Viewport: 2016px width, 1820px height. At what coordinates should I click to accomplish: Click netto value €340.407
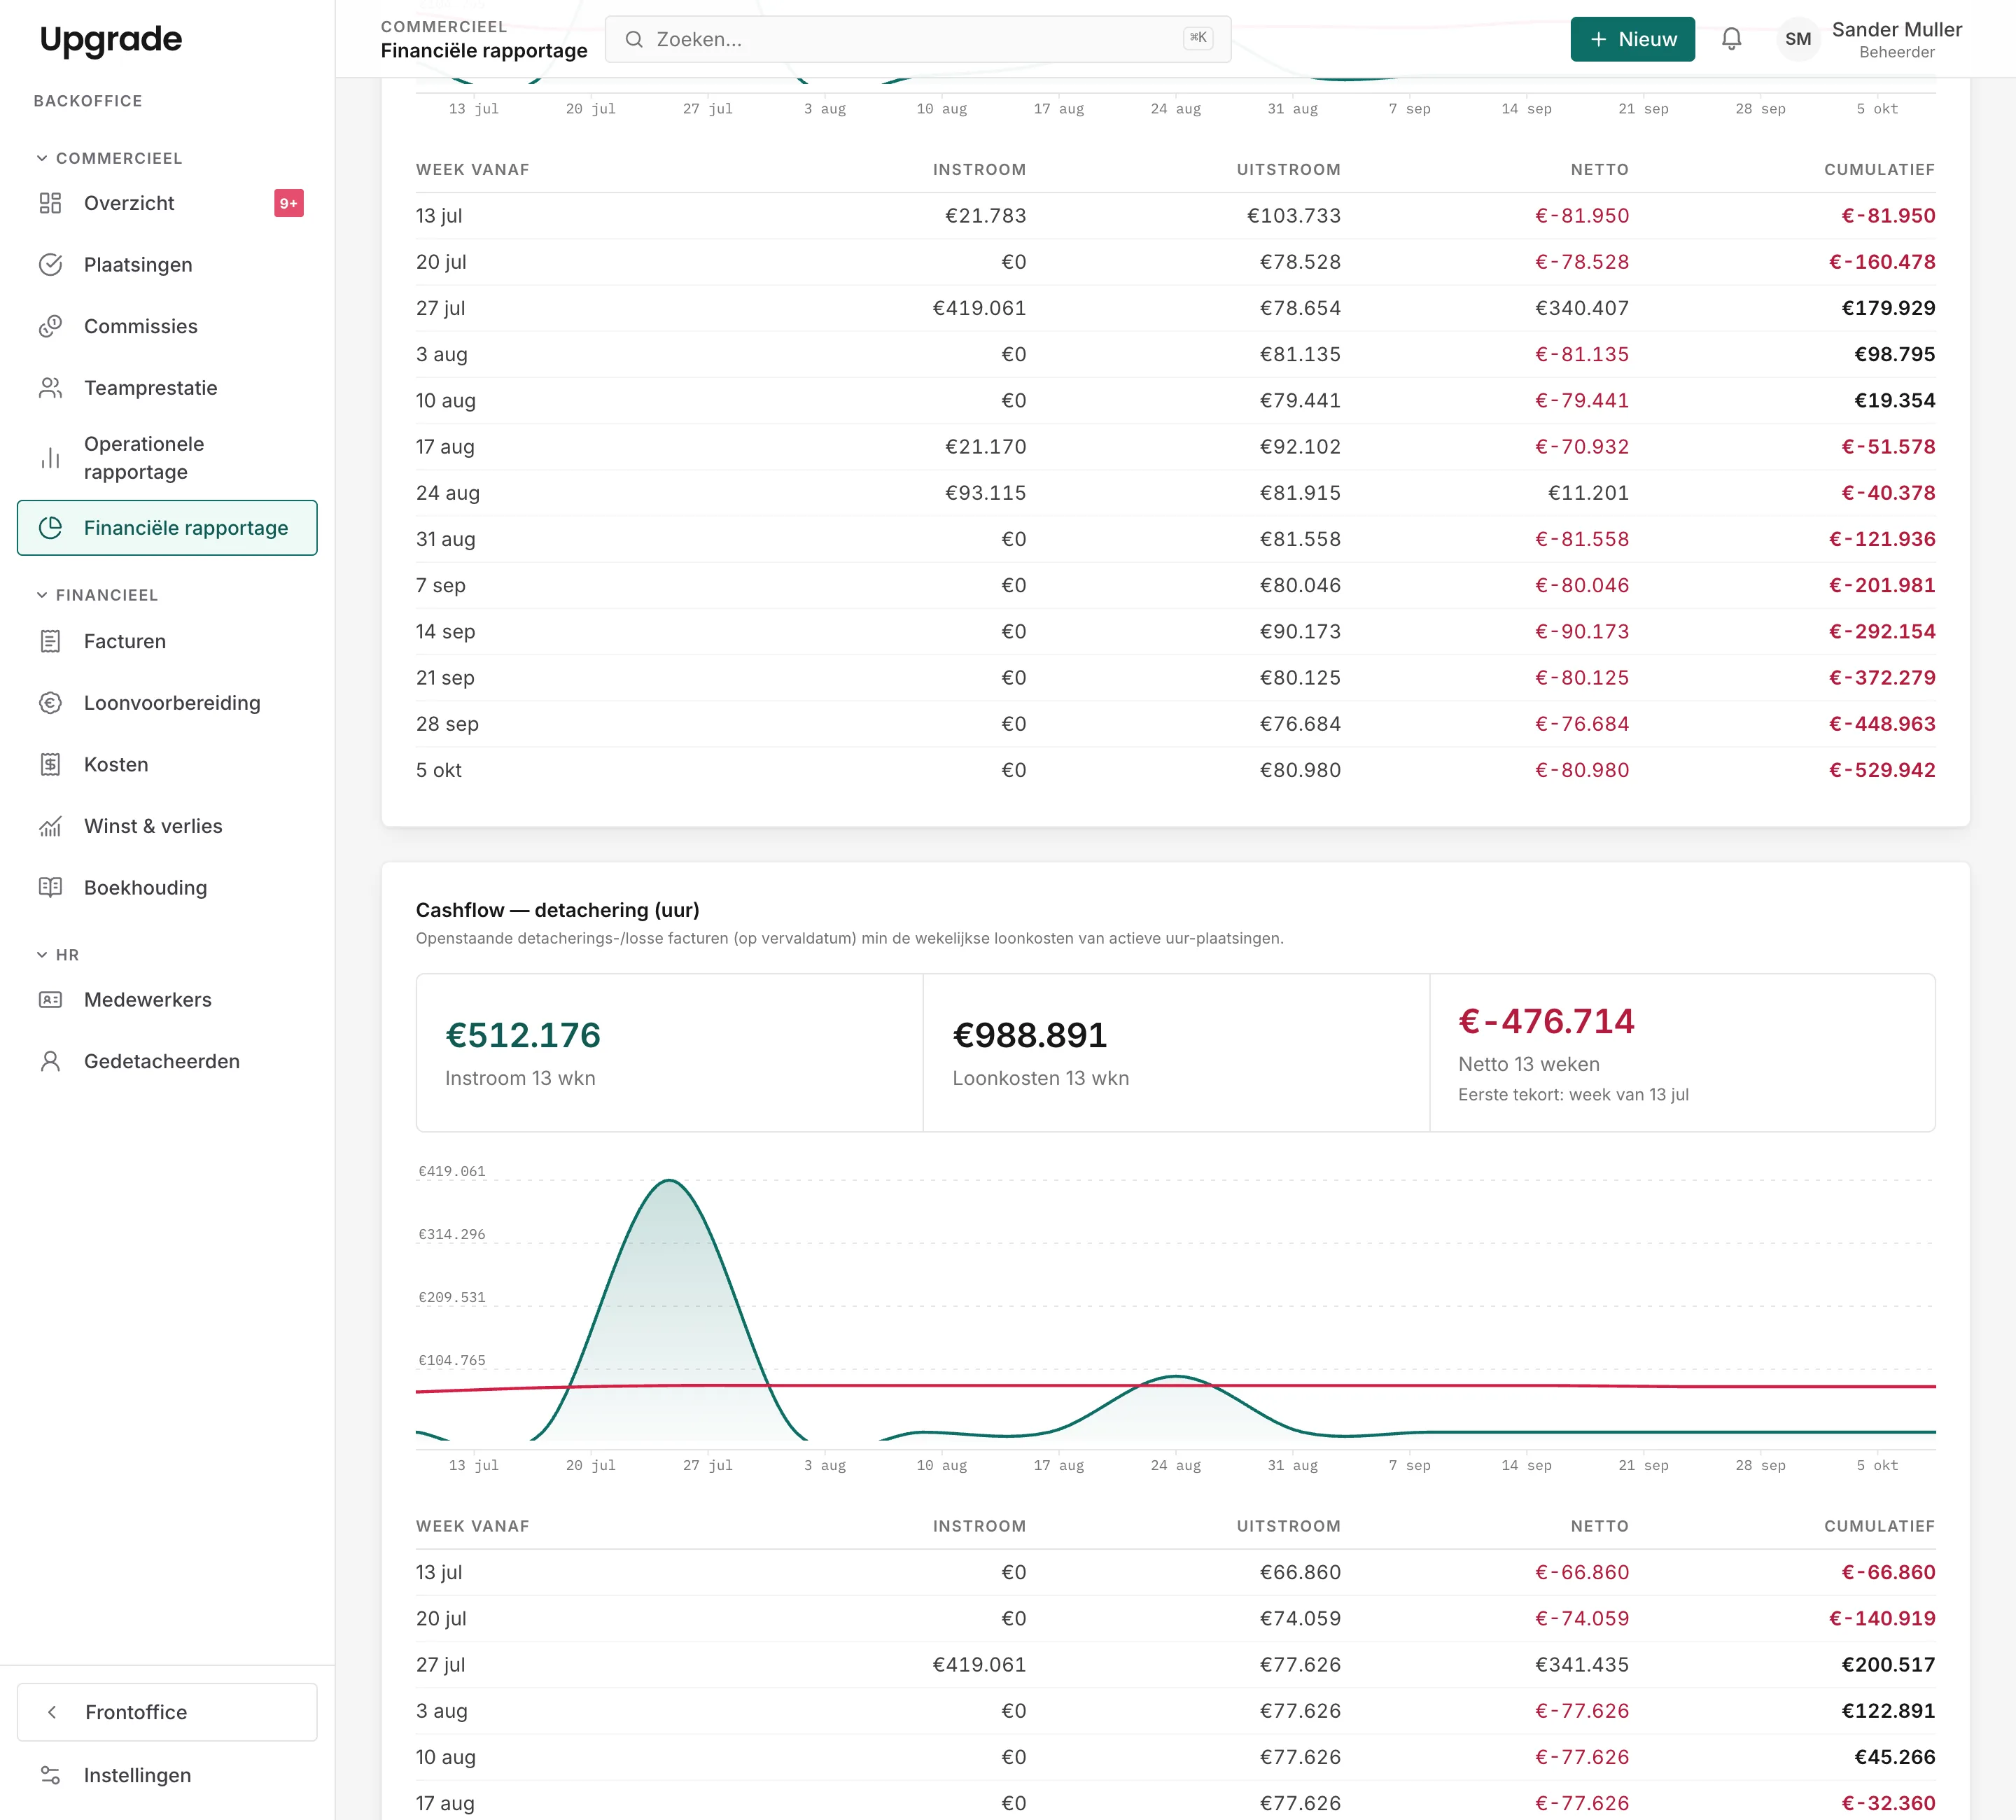pyautogui.click(x=1582, y=308)
